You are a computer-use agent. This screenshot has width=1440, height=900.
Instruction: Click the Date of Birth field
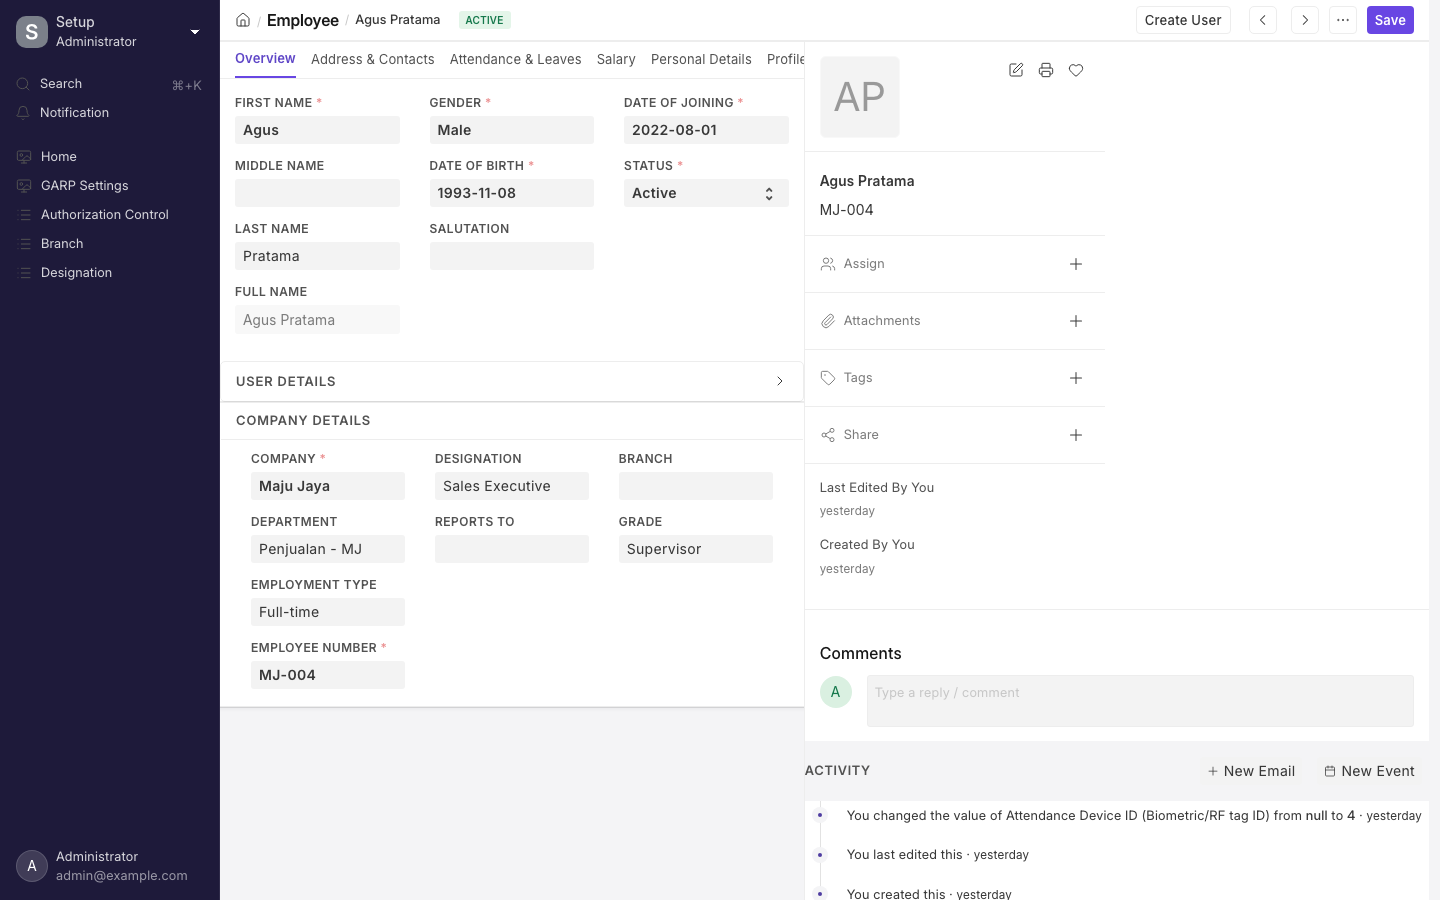point(511,193)
